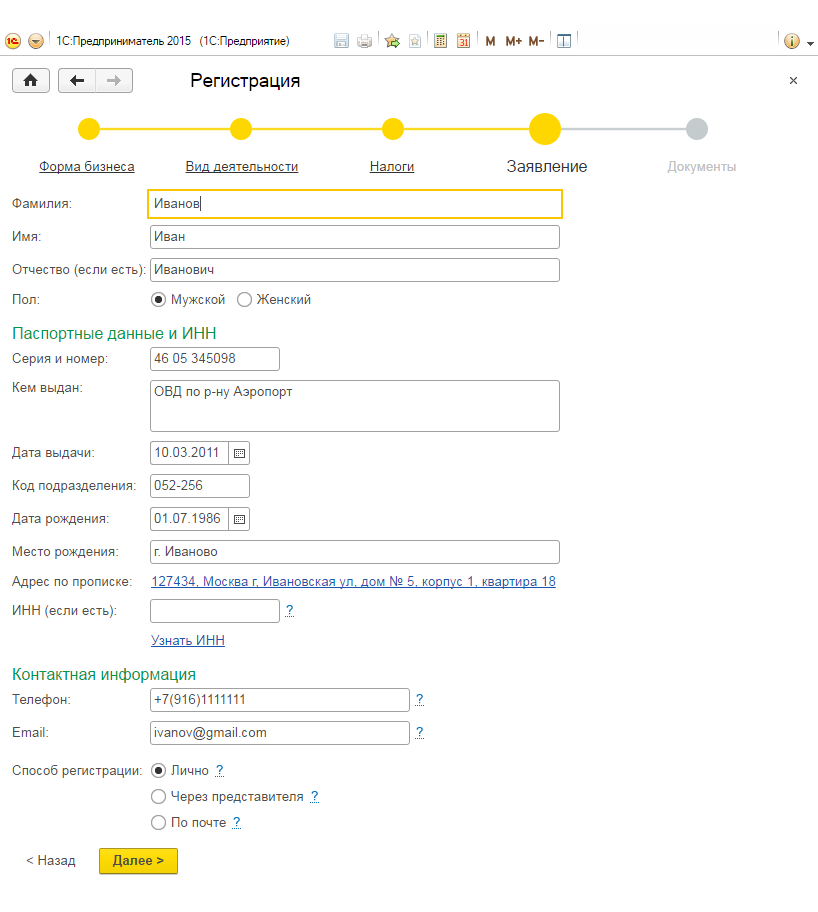Click the Далее > button
This screenshot has height=912, width=818.
(138, 861)
